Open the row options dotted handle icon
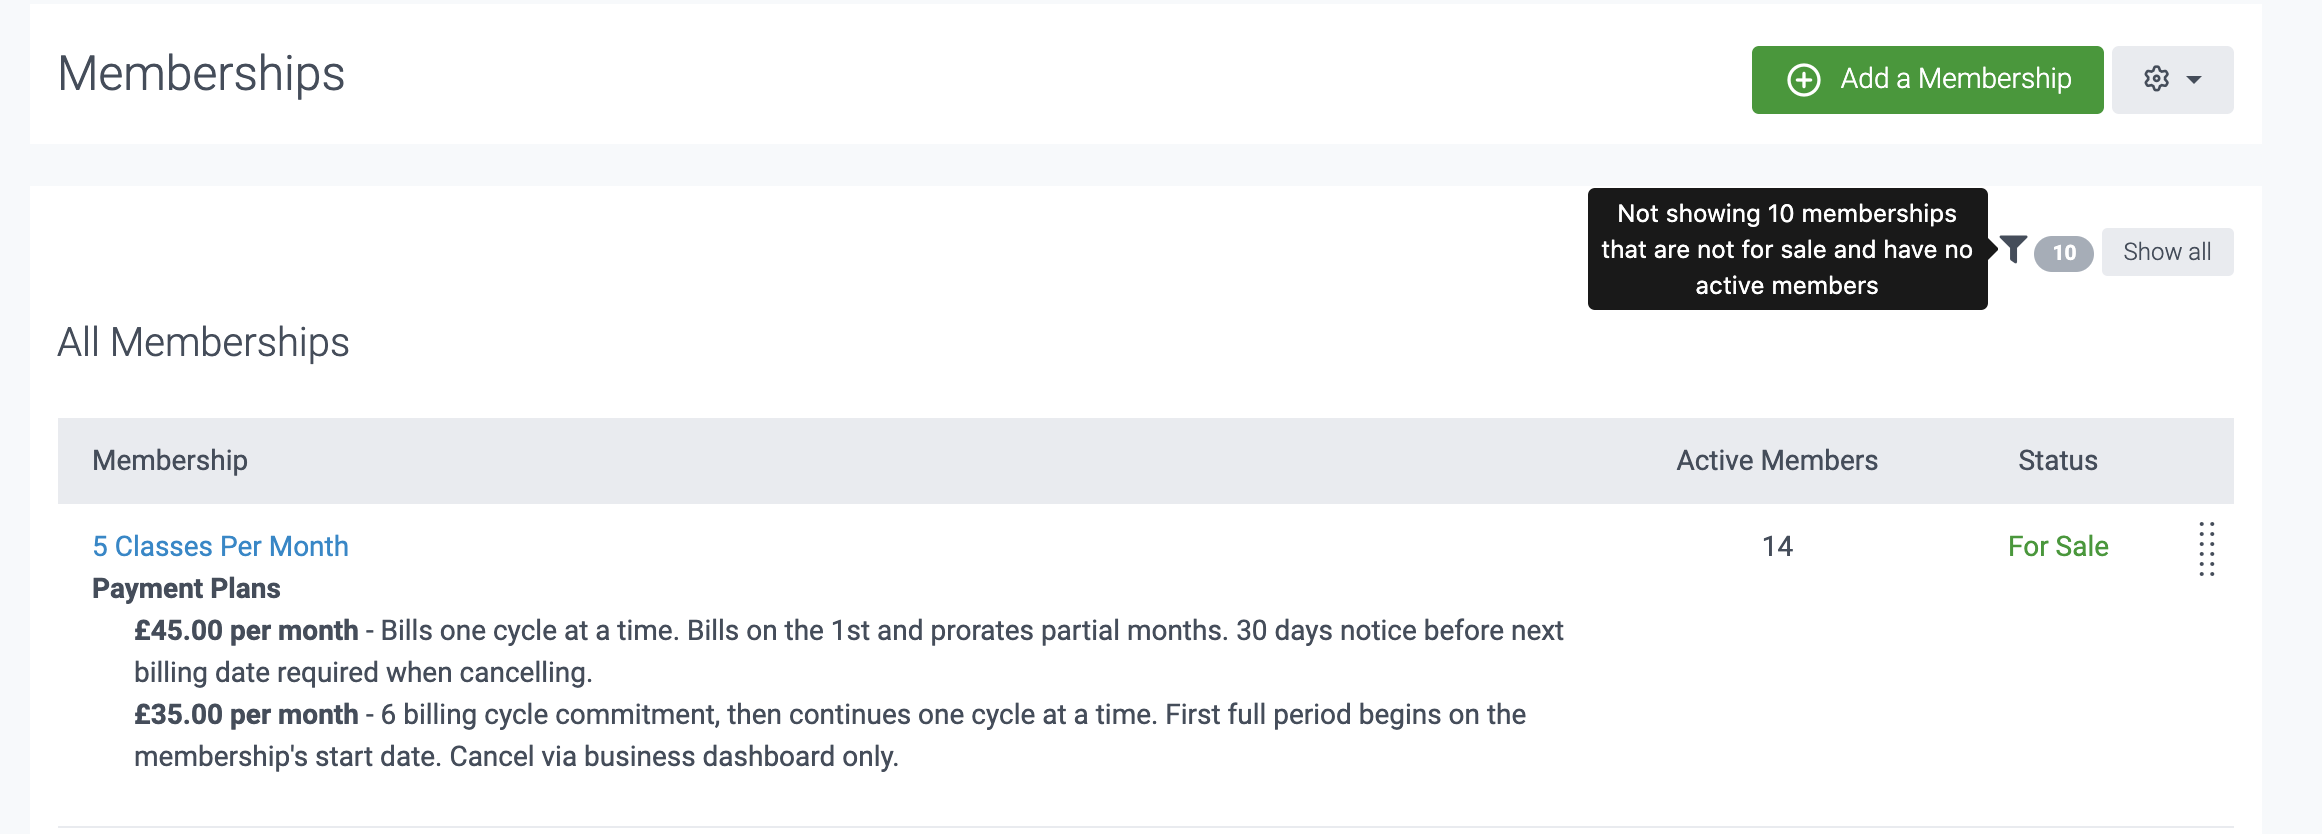Image resolution: width=2322 pixels, height=834 pixels. [x=2207, y=549]
